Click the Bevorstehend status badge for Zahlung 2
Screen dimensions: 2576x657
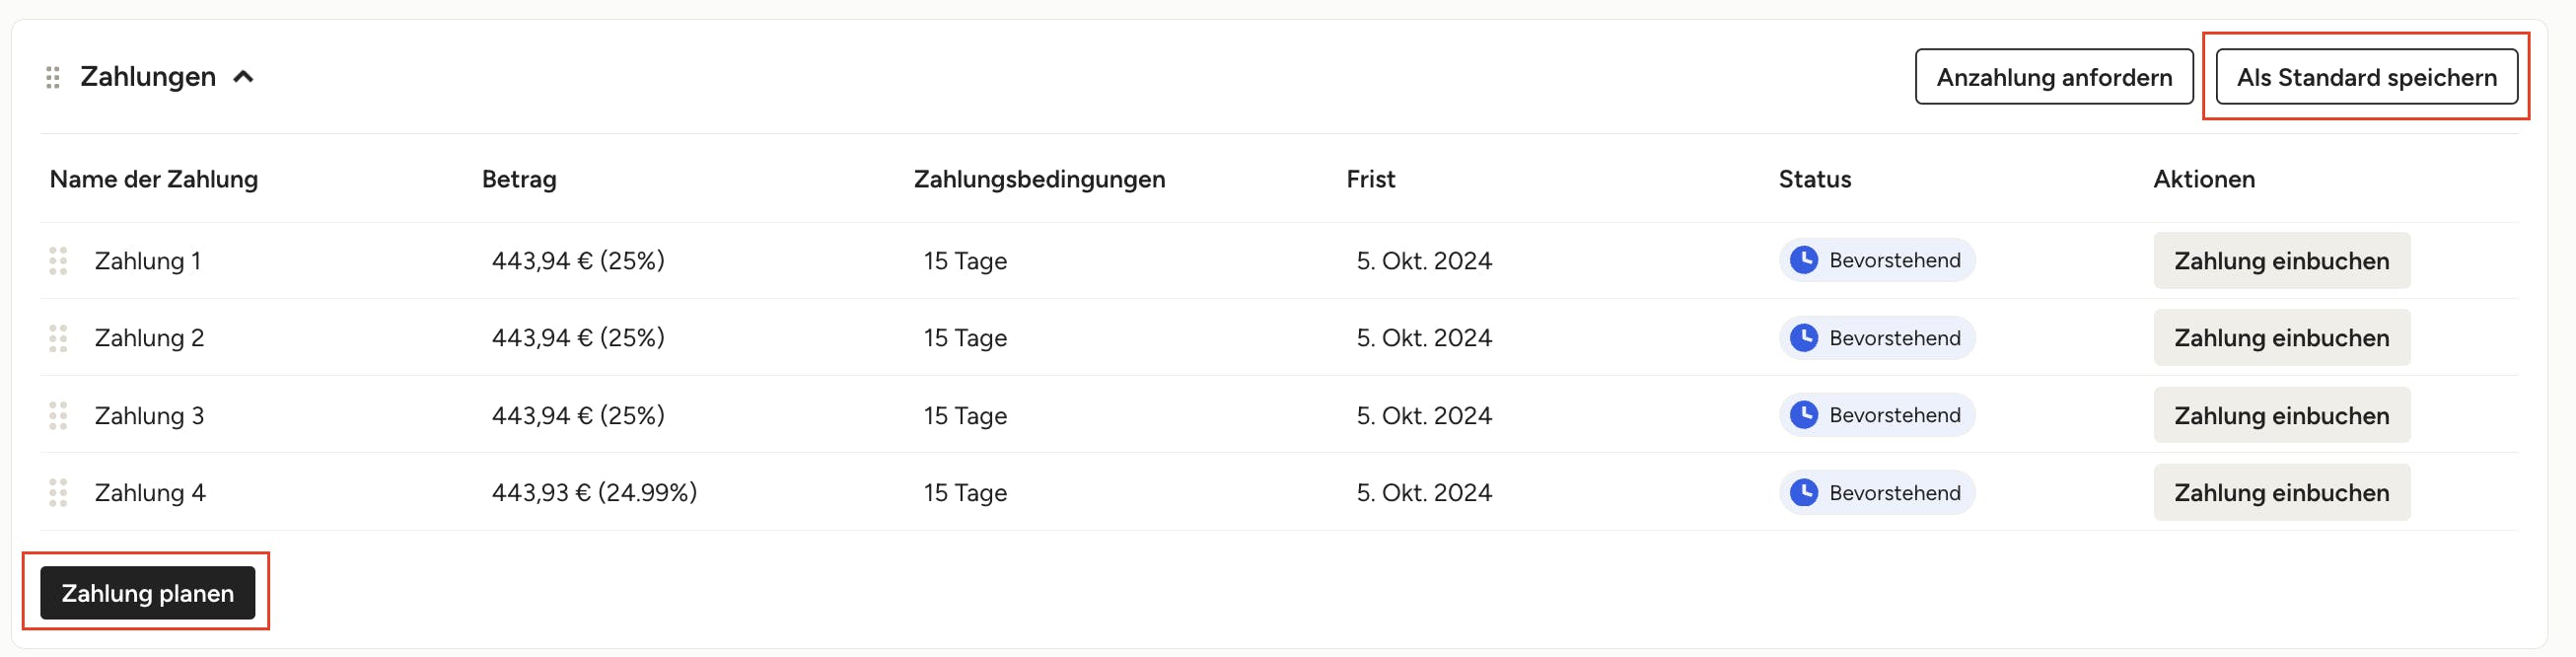pos(1876,338)
